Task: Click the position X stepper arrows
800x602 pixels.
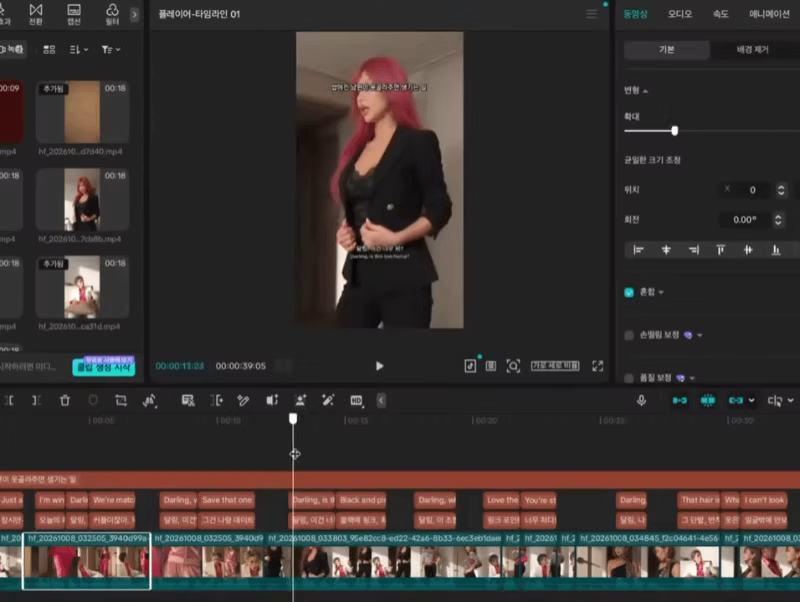Action: click(781, 190)
